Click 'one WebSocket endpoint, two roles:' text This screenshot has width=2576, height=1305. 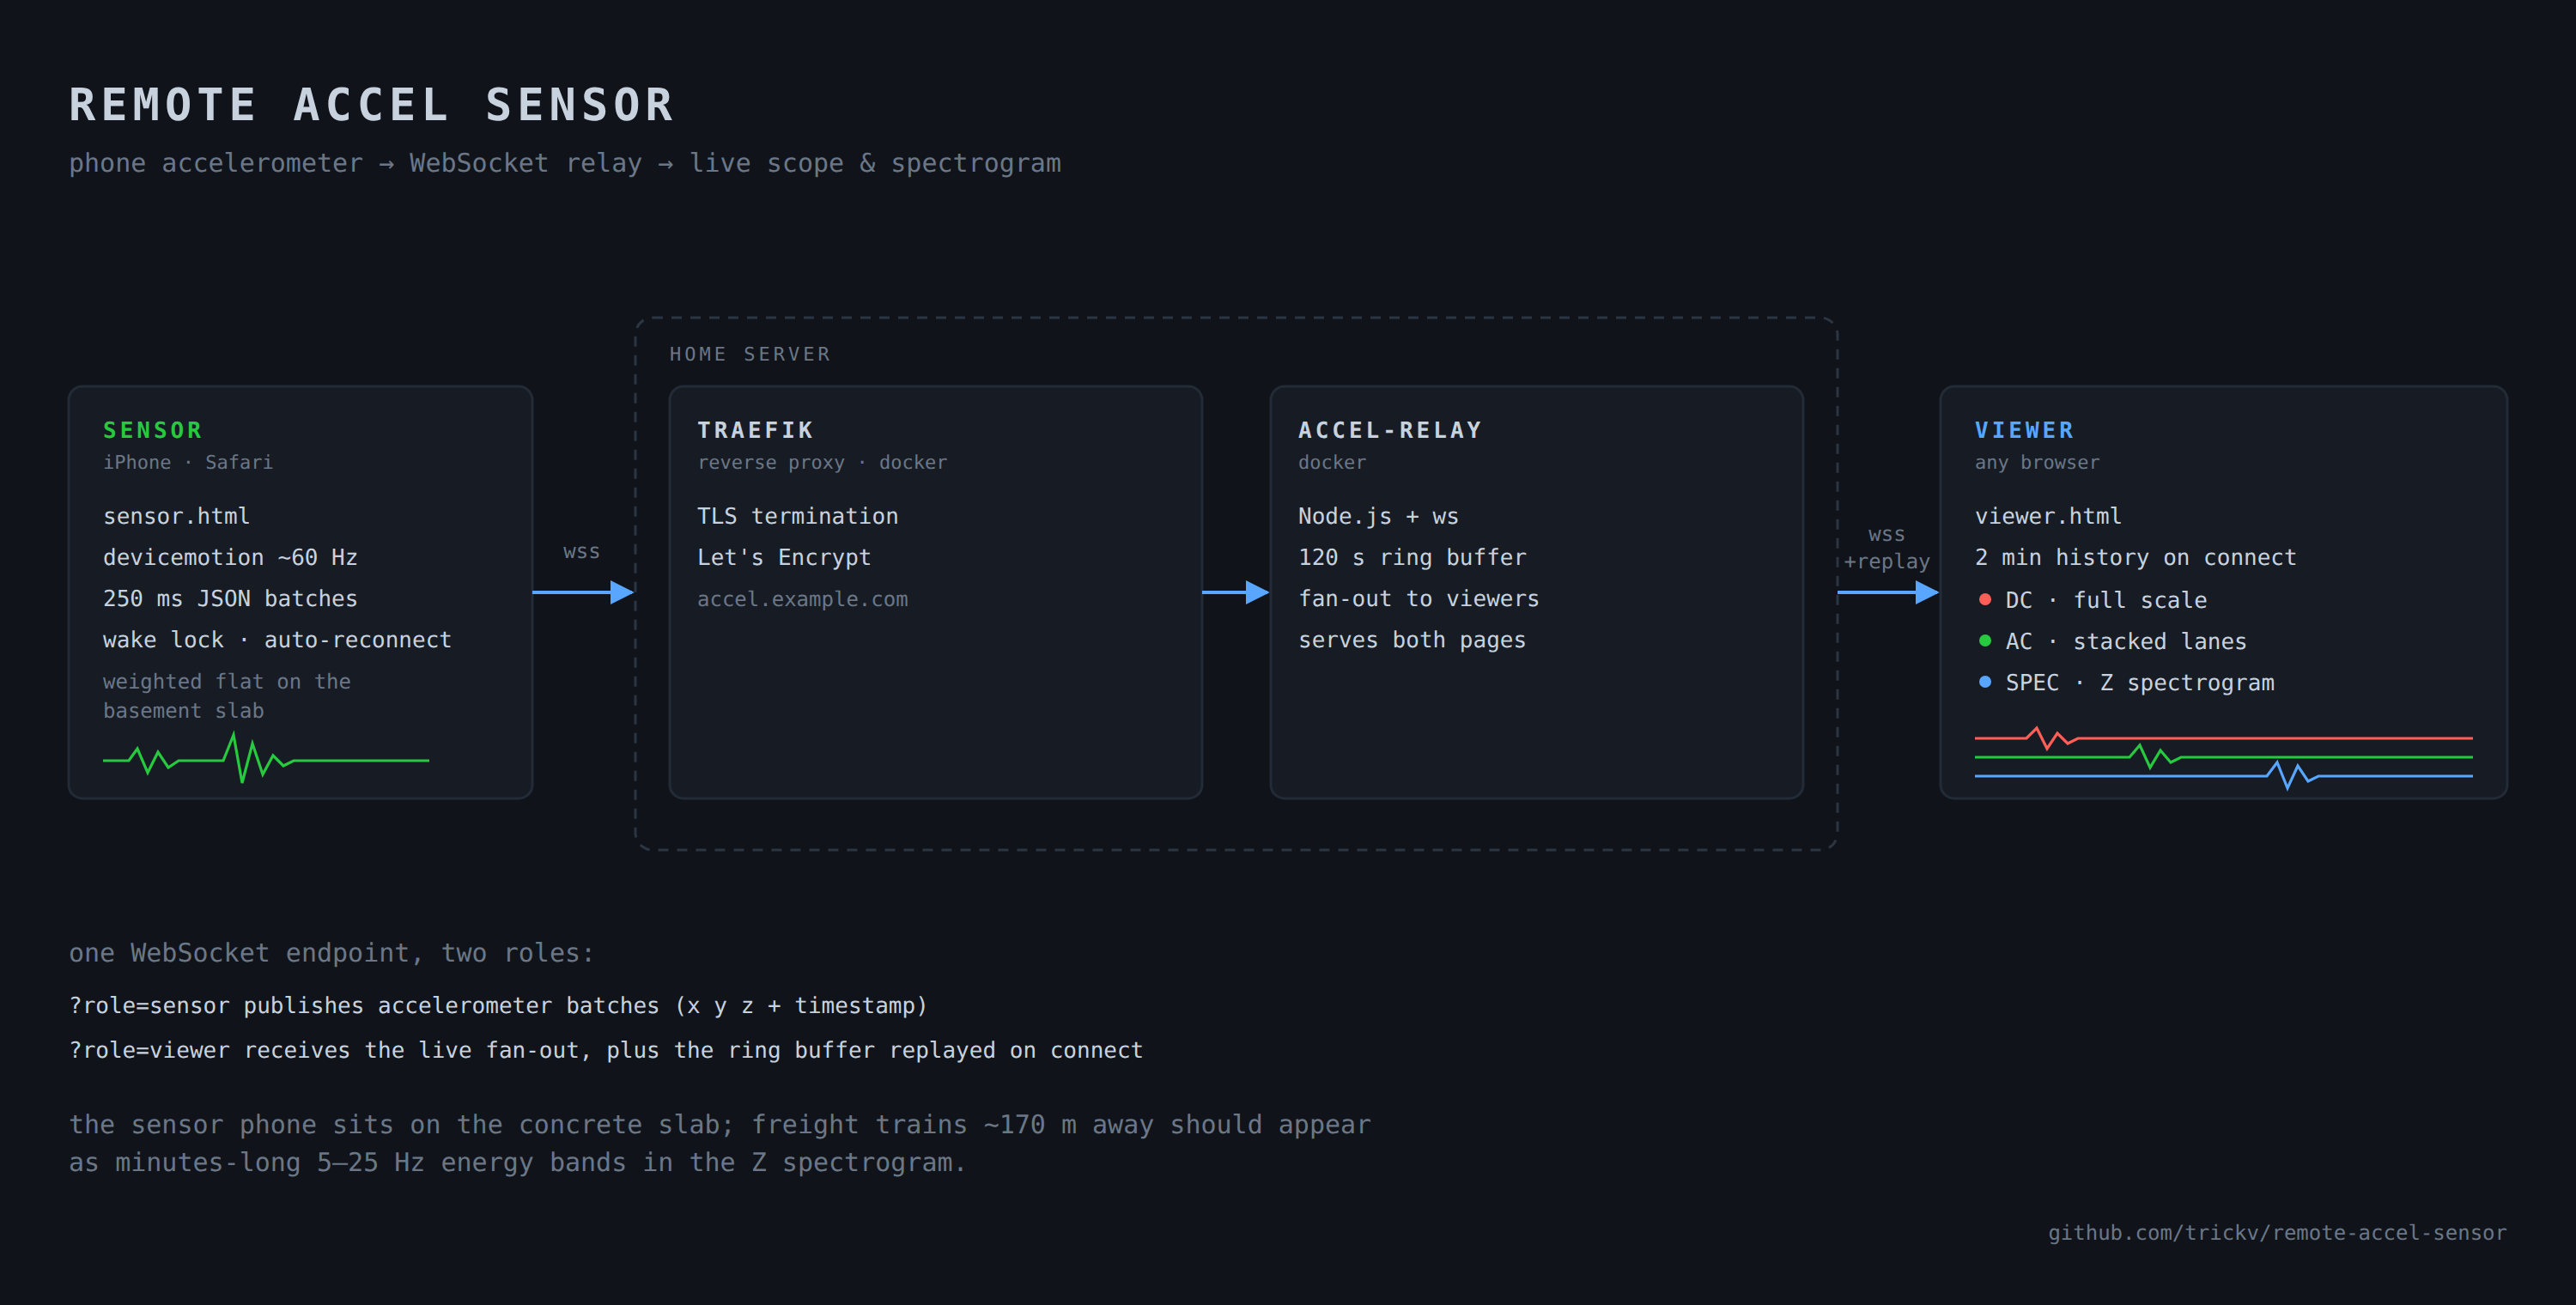point(332,953)
